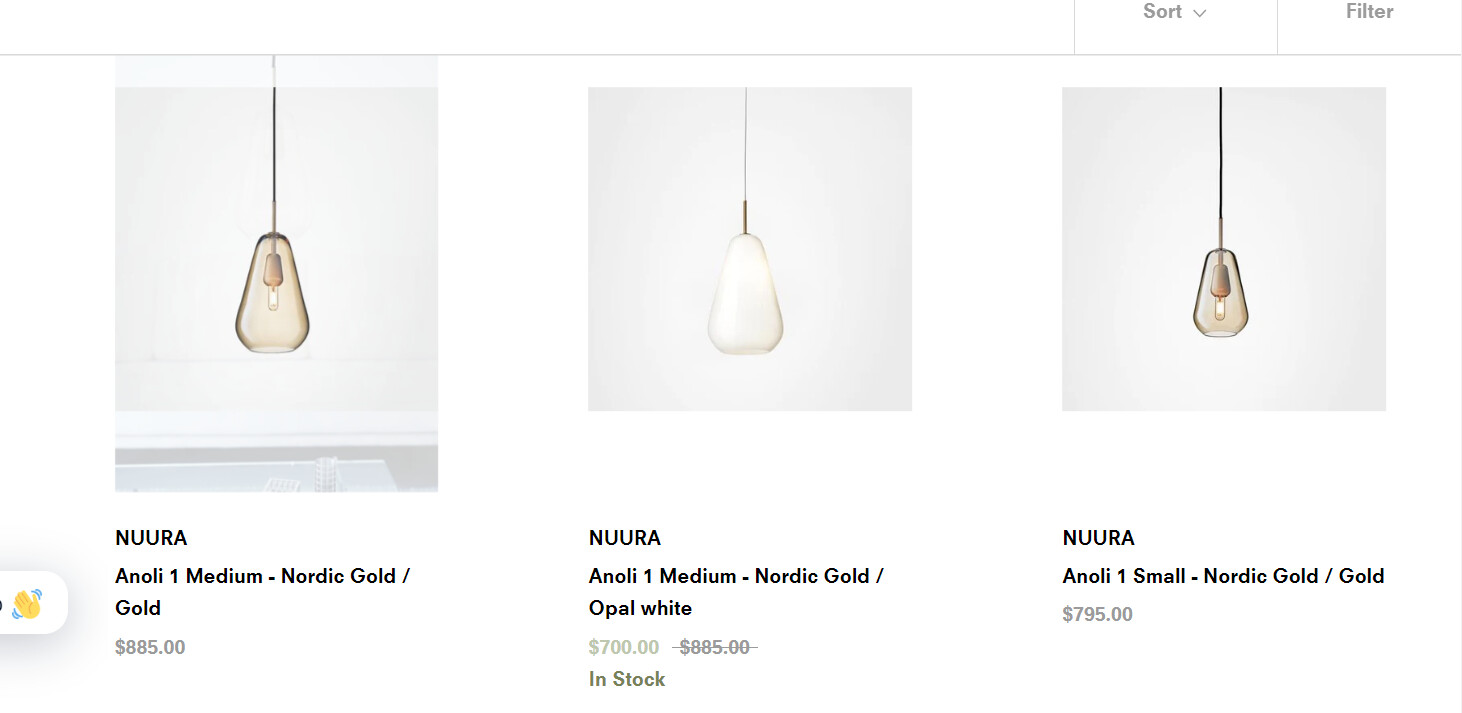
Task: Click the crossed-out $885.00 original price
Action: pyautogui.click(x=714, y=647)
